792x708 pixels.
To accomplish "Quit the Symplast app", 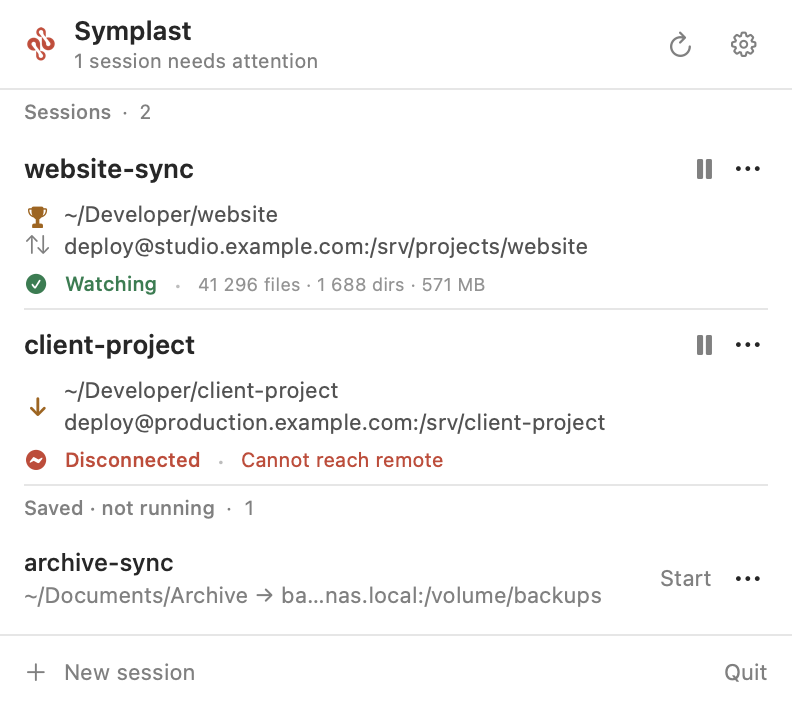I will (746, 672).
